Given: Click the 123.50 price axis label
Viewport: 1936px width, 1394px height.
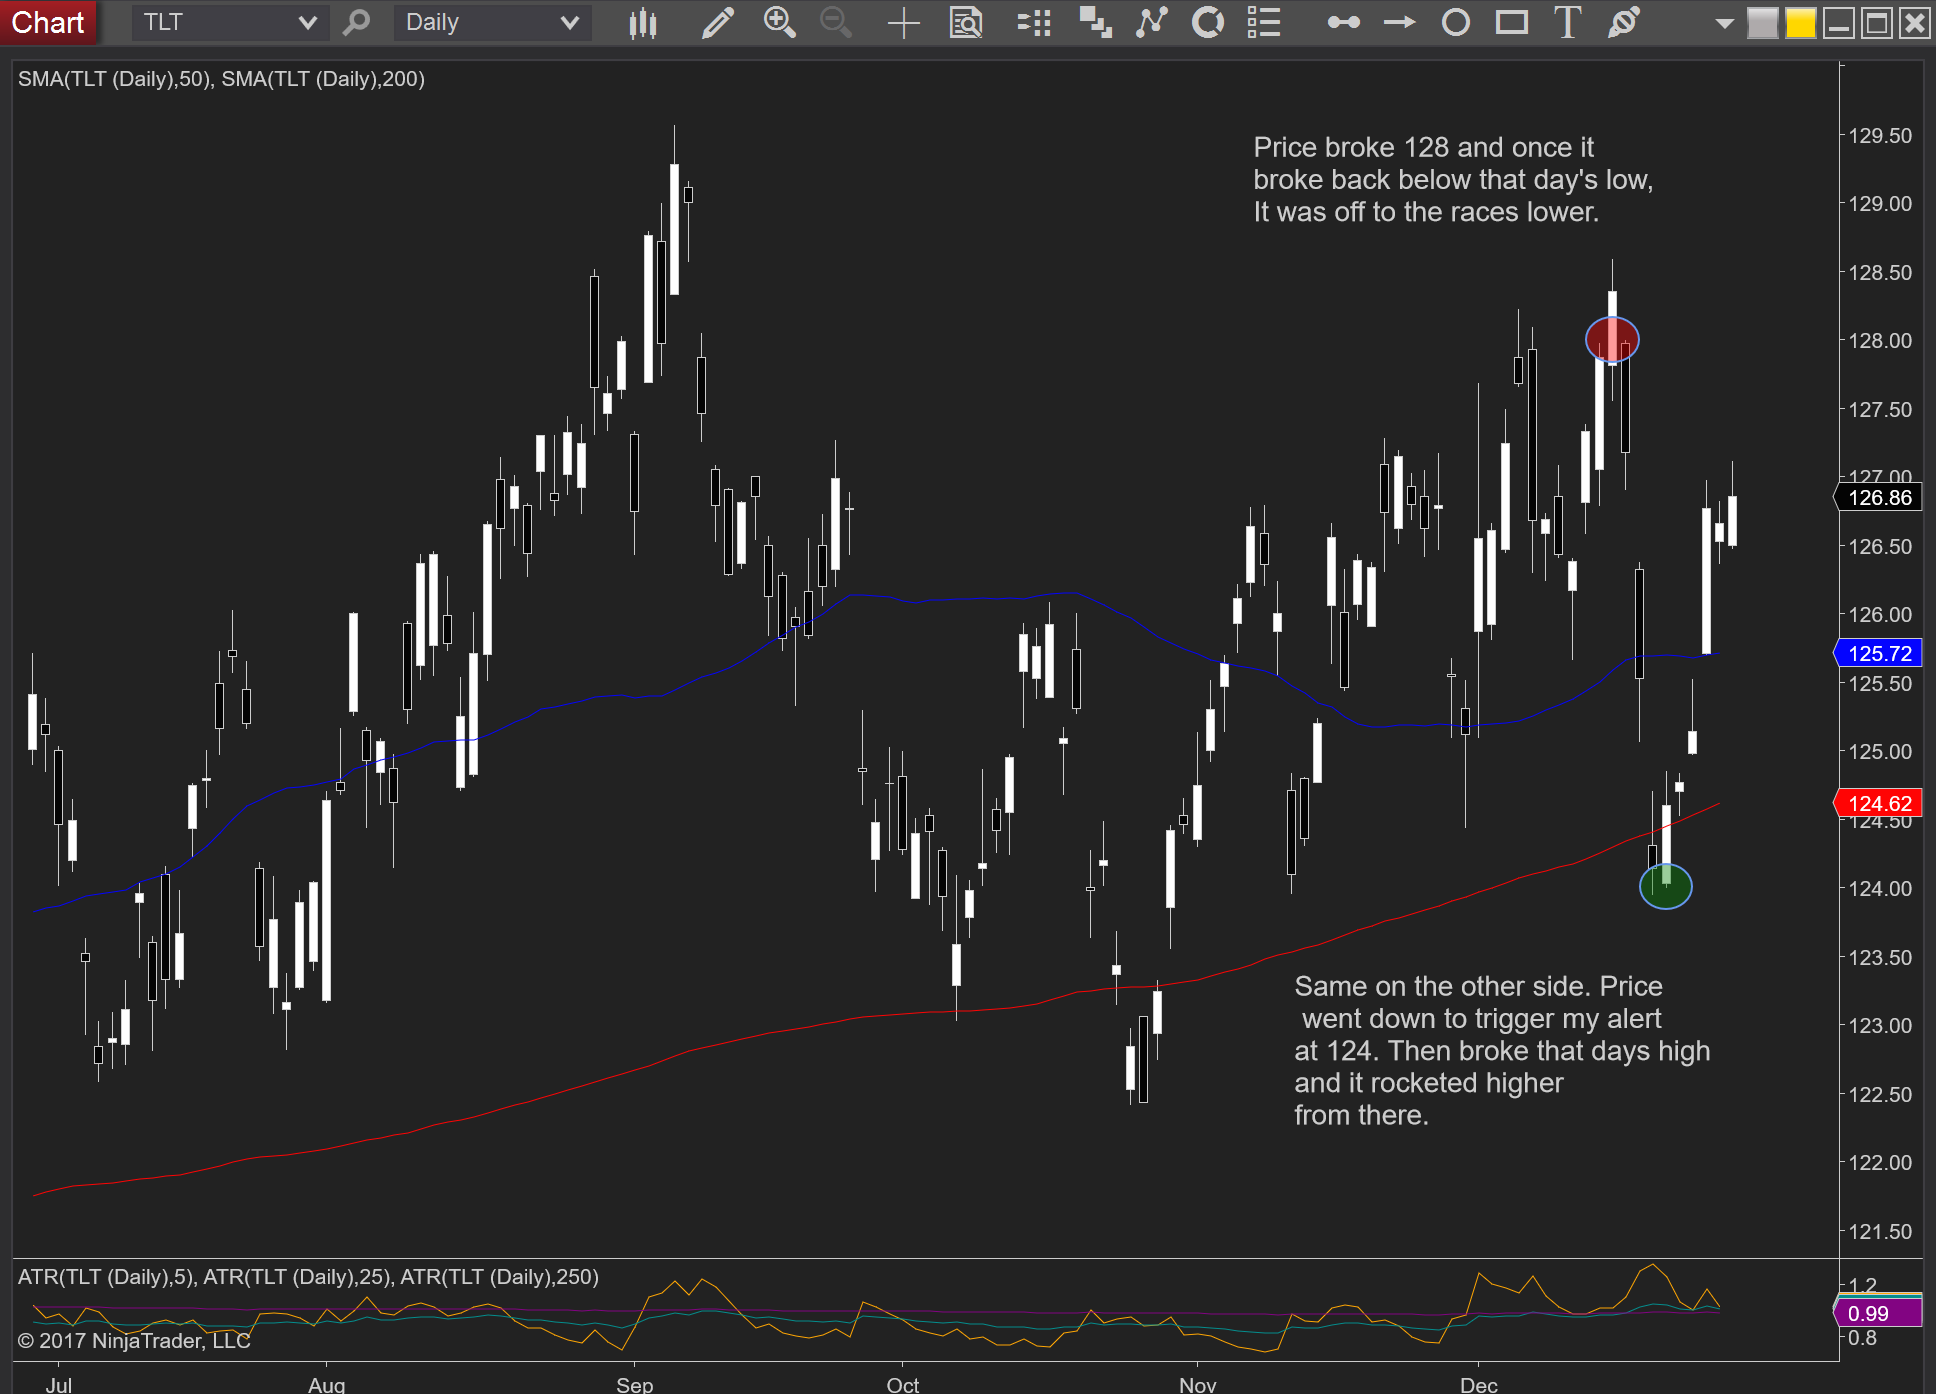Looking at the screenshot, I should pyautogui.click(x=1880, y=958).
